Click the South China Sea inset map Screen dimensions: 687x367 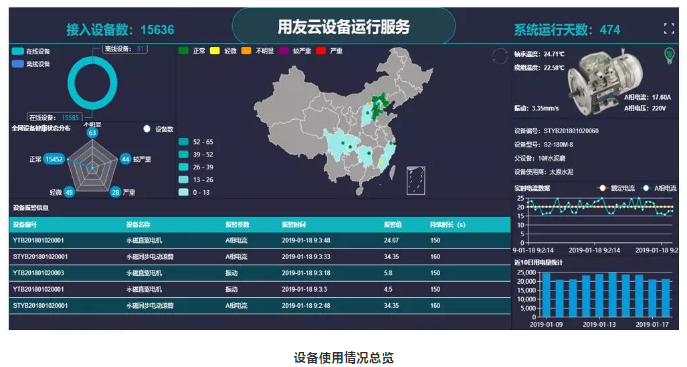point(415,180)
